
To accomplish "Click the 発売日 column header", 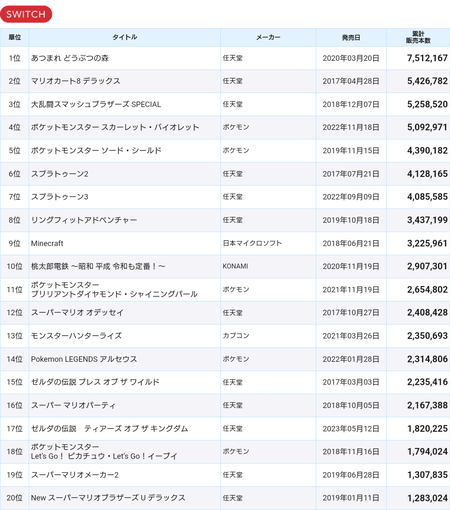I will (351, 37).
